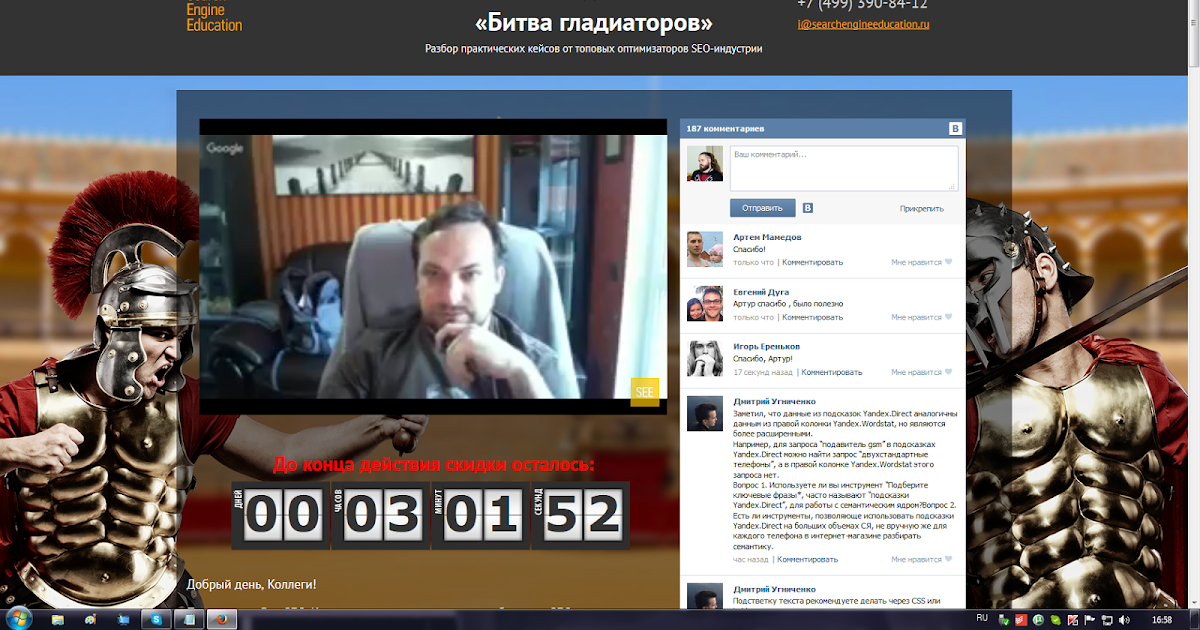Click your own avatar beside comment field

705,164
